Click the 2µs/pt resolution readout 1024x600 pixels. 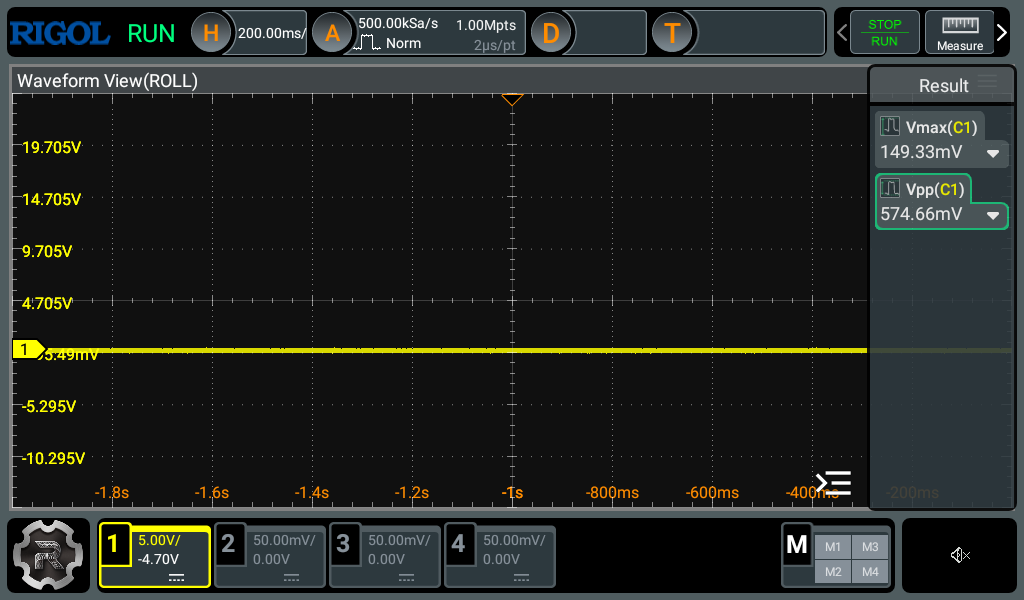tap(494, 45)
